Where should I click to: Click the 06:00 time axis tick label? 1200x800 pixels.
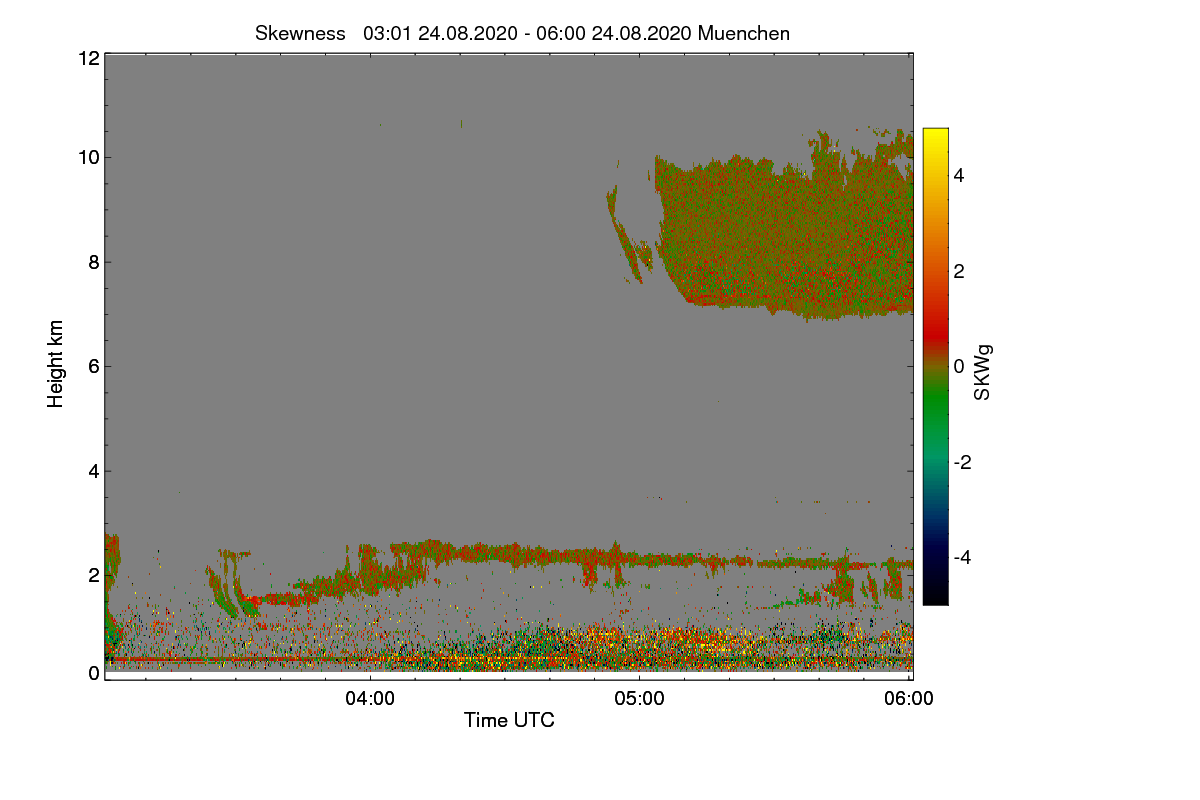[x=910, y=699]
